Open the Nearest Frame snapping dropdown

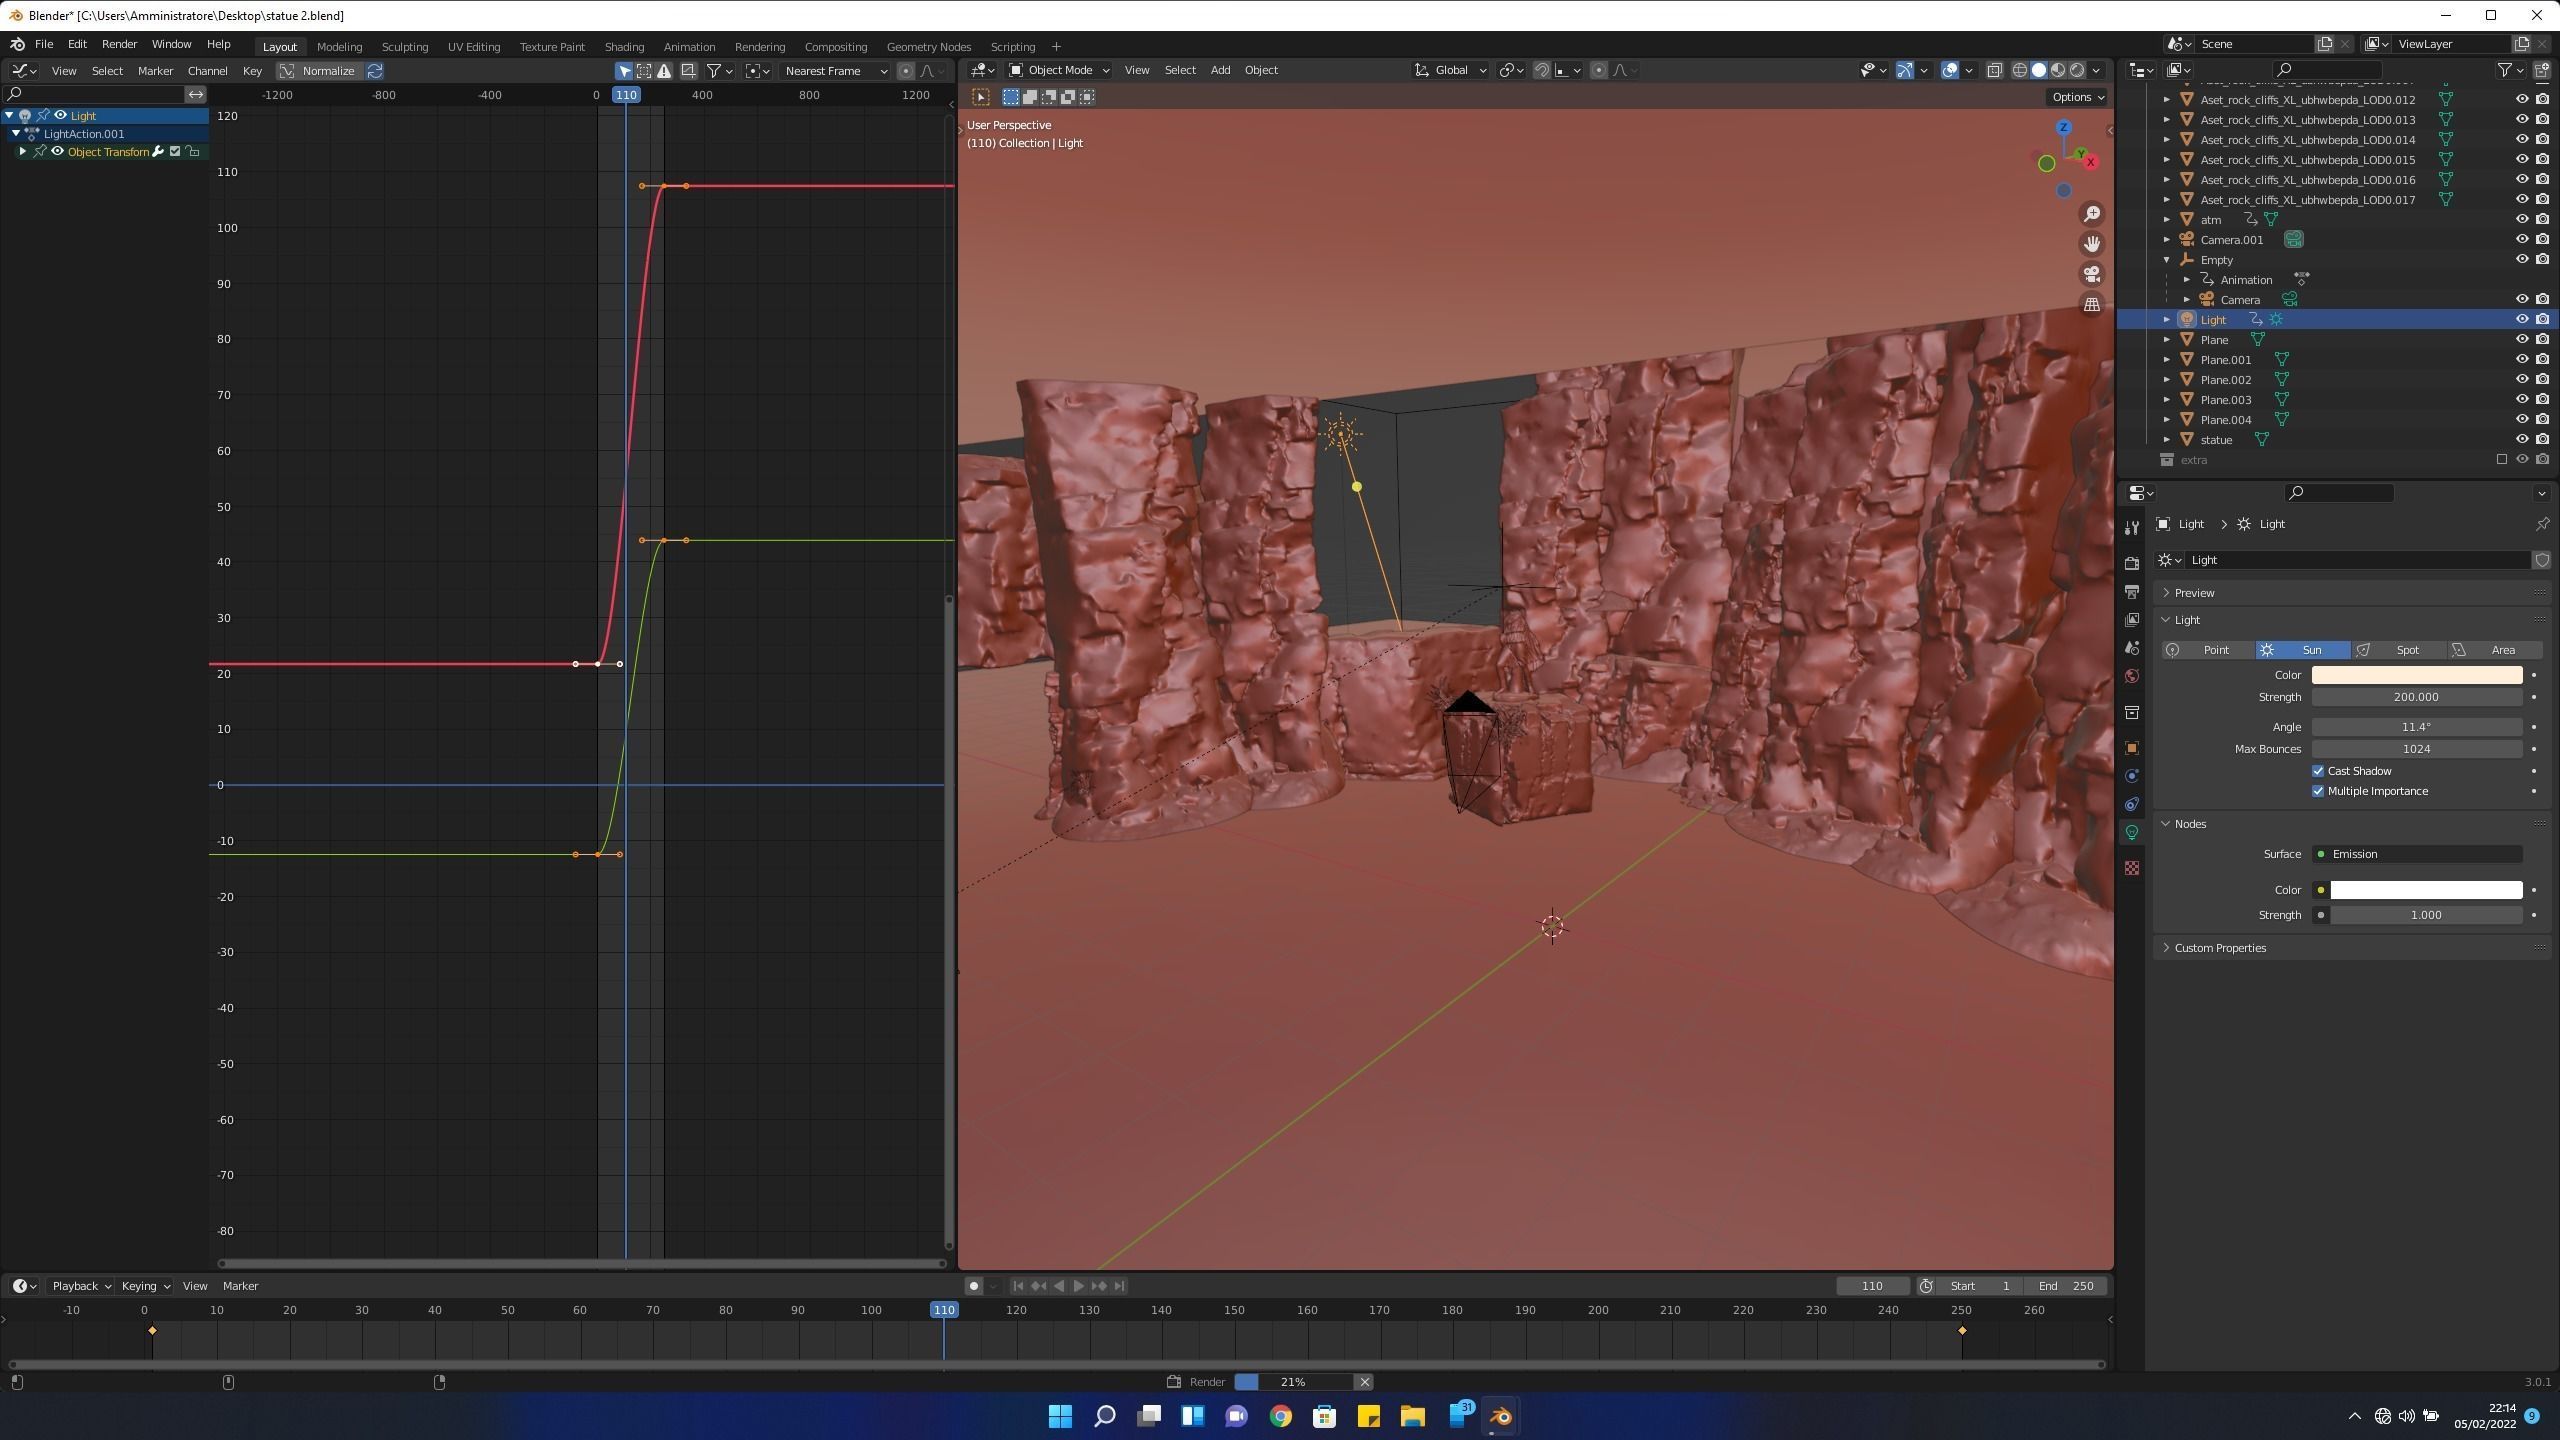pos(836,71)
